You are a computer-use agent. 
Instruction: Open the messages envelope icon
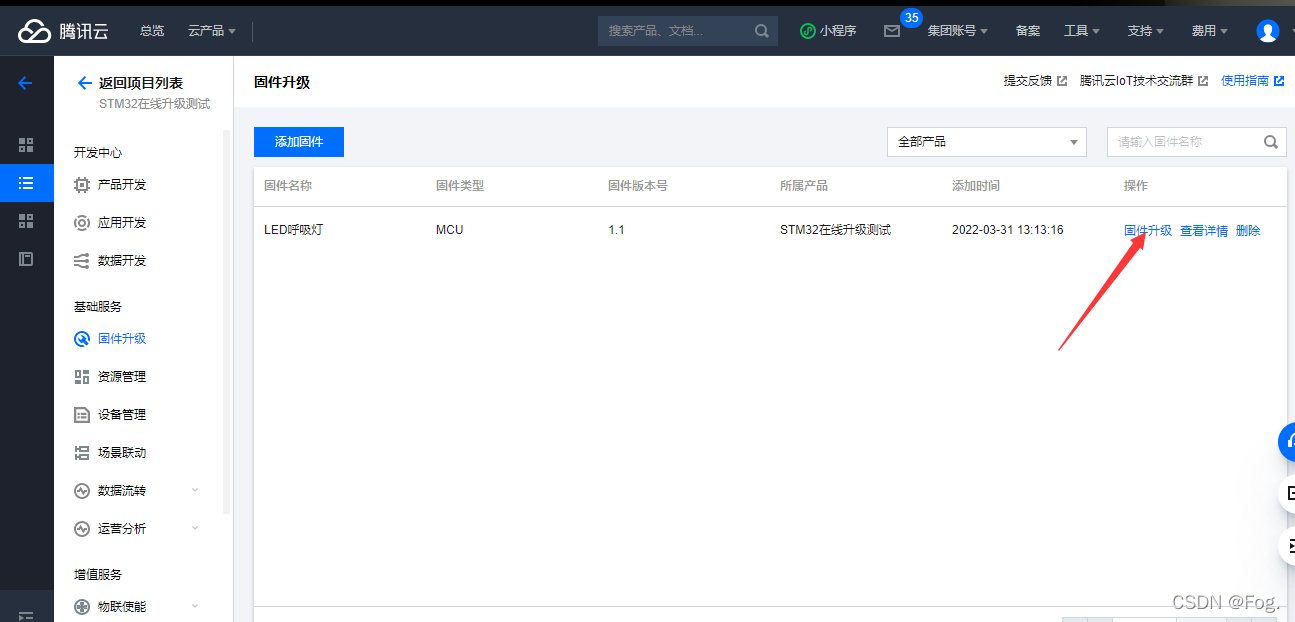tap(892, 31)
